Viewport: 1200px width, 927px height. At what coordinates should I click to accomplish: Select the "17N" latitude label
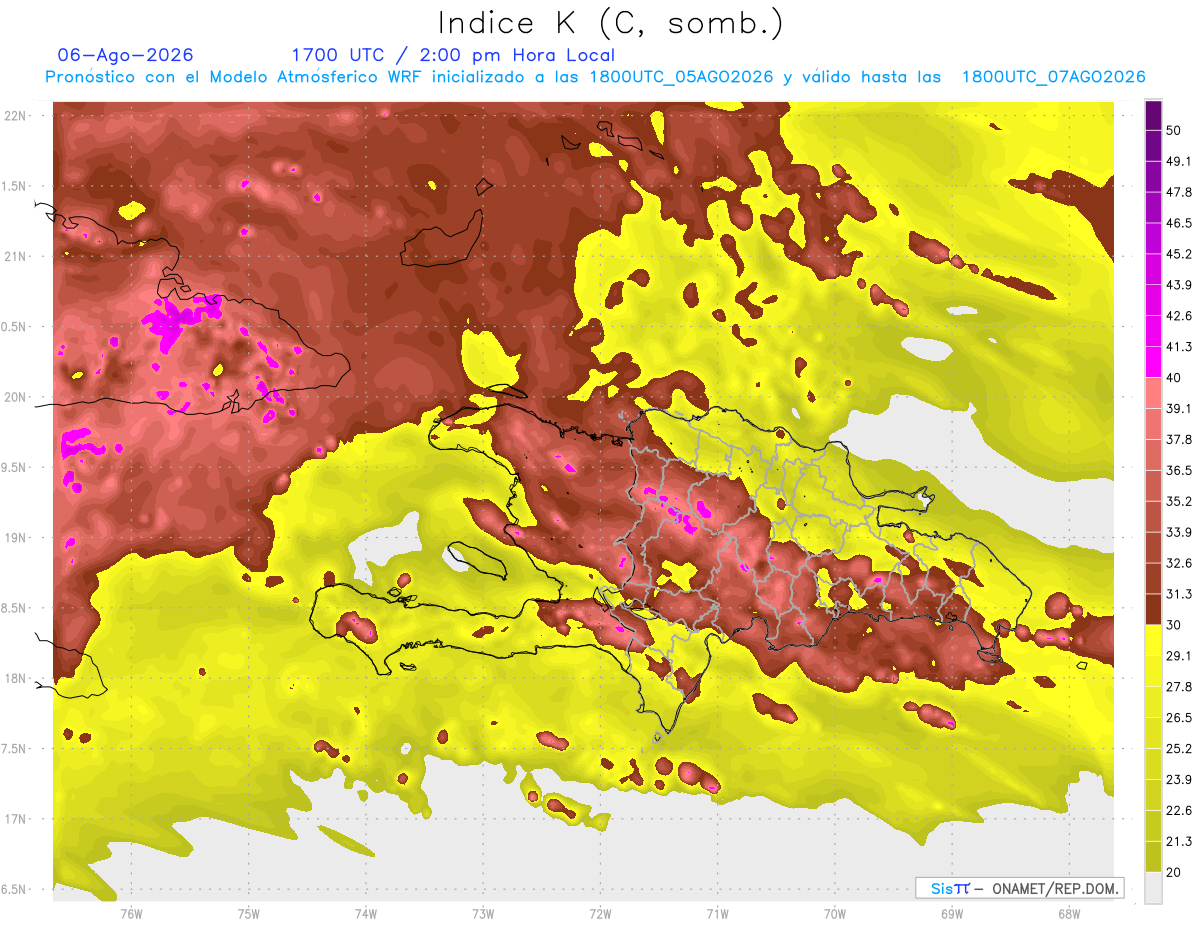(16, 819)
